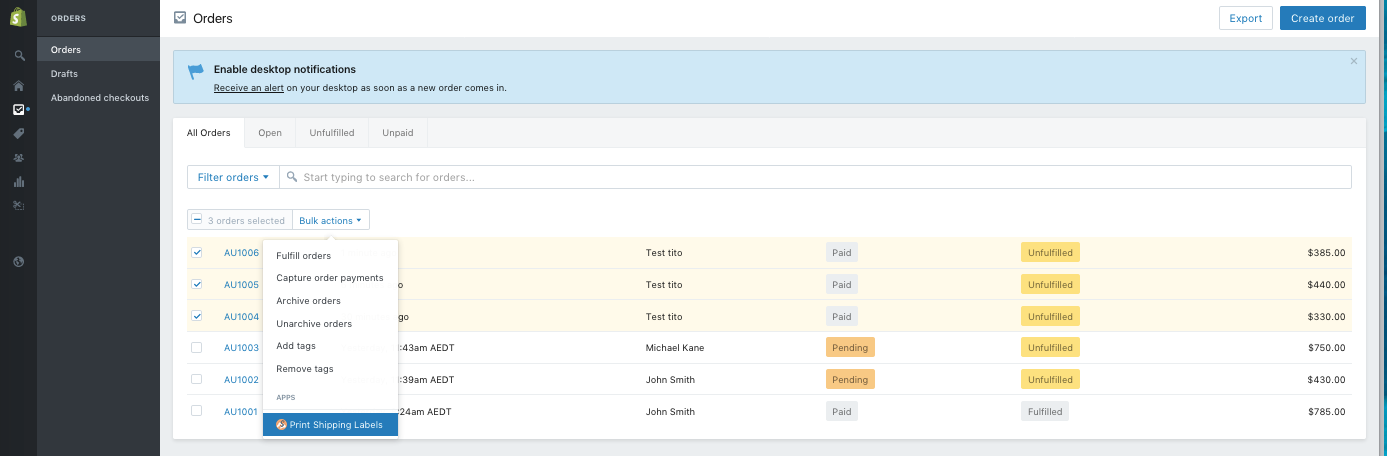
Task: Choose Add tags from menu
Action: tap(330, 346)
